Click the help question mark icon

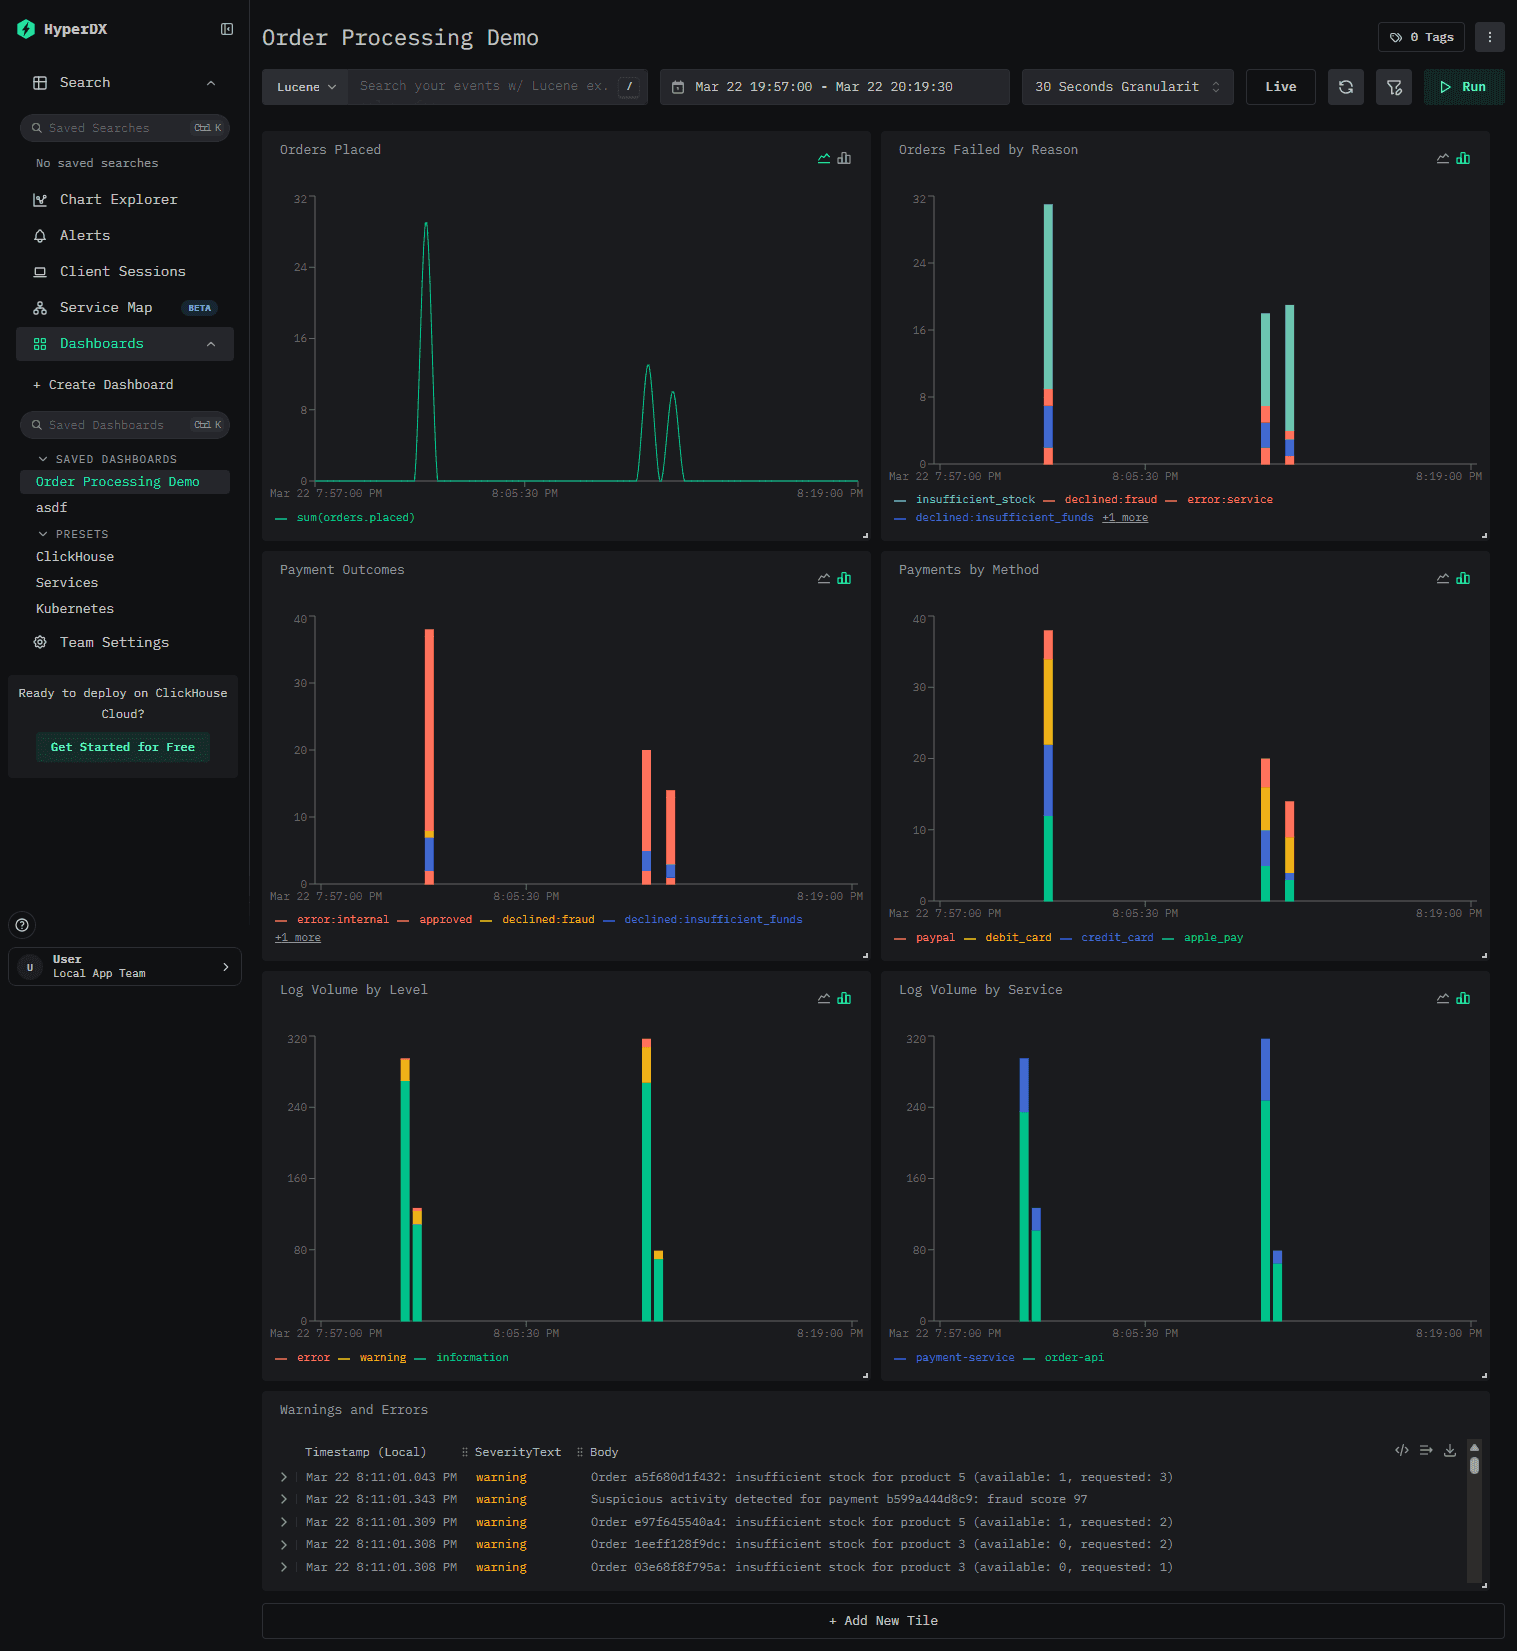23,925
